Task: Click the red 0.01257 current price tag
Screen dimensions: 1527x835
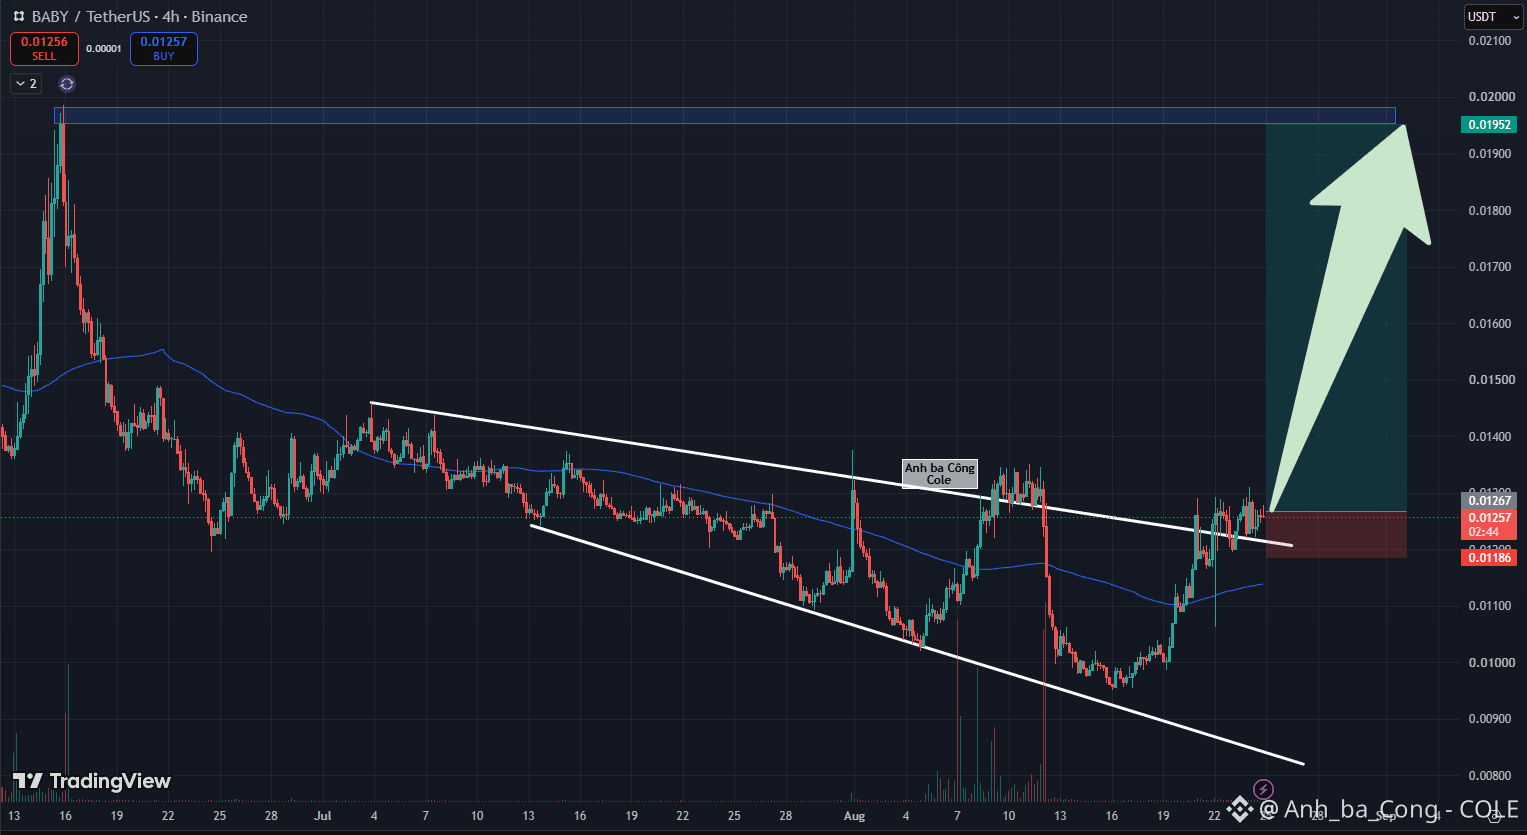Action: pos(1489,523)
